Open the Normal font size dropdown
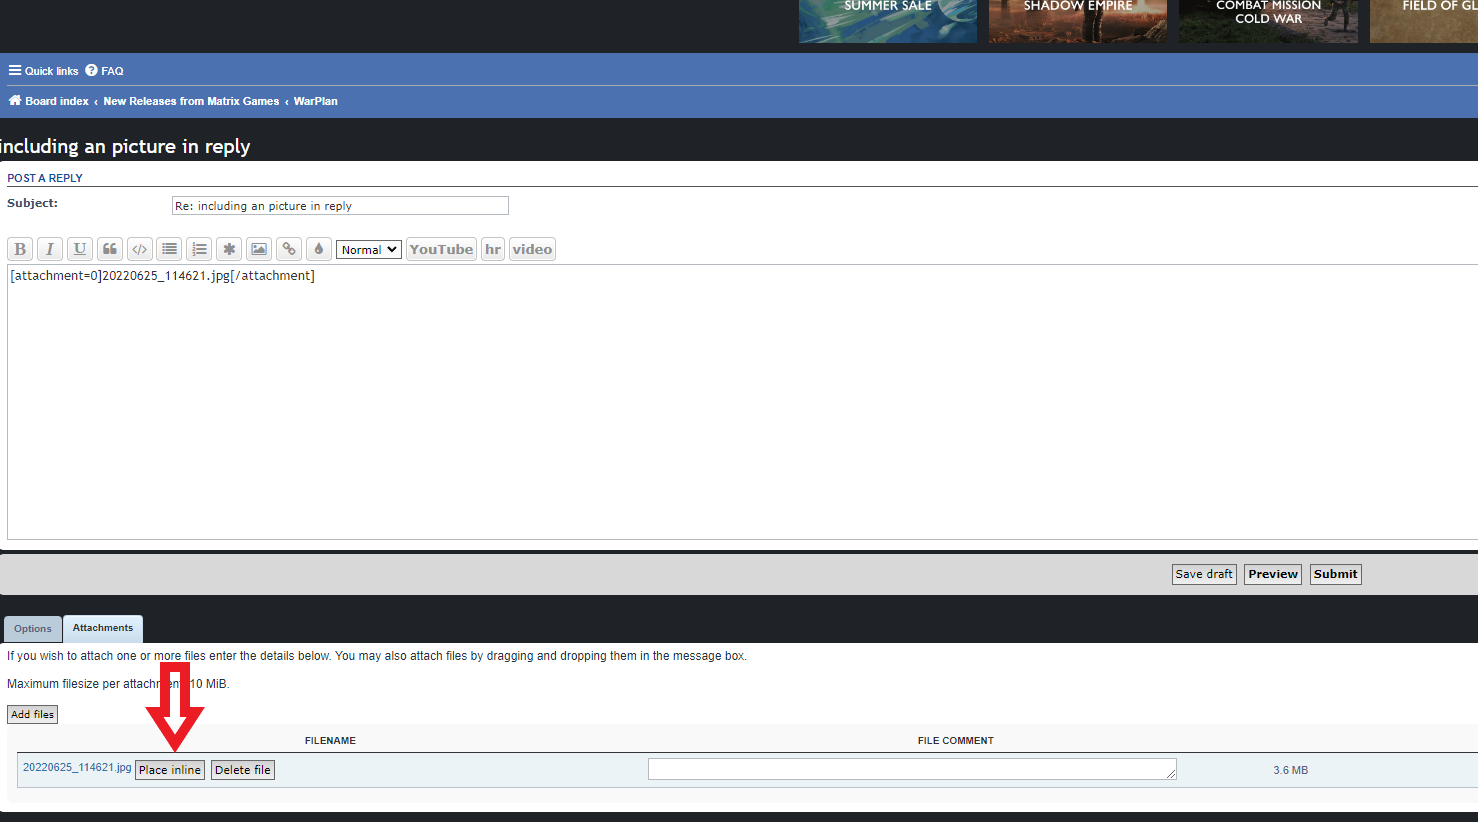Viewport: 1478px width, 822px height. 369,250
